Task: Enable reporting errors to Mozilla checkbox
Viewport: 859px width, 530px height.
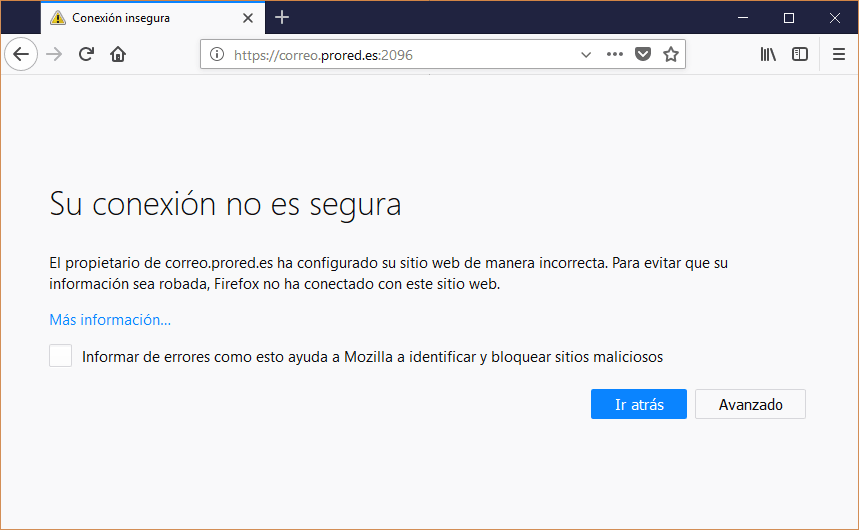Action: [x=60, y=356]
